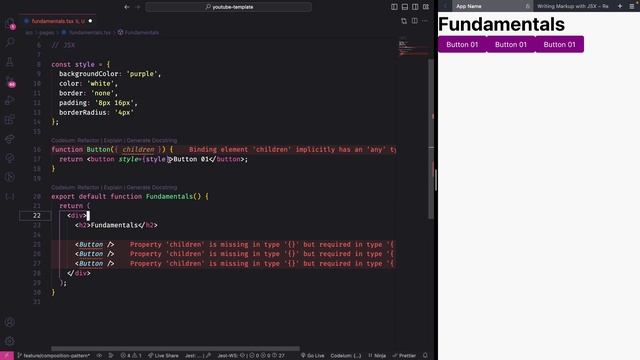Click the 'Binding element children' error message
Viewport: 640px width, 360px height.
pos(292,150)
